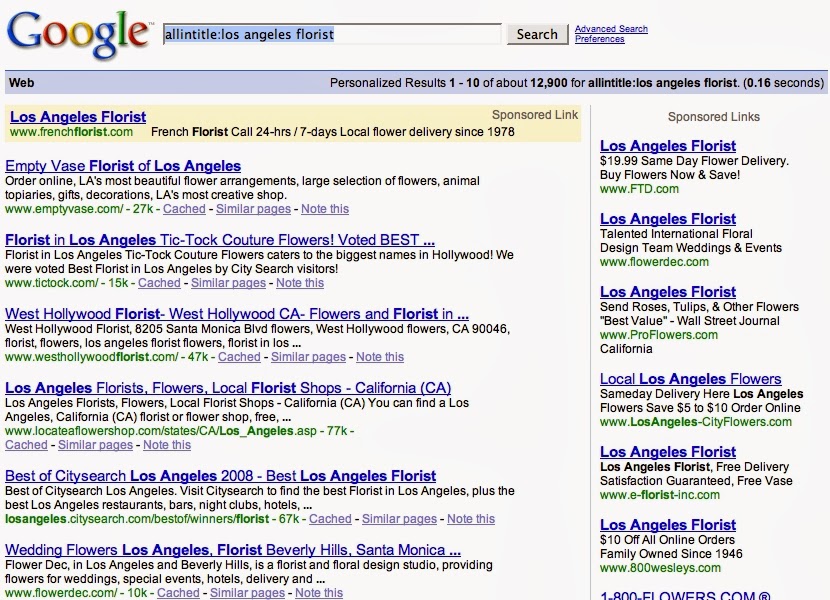
Task: Open Cached link for tictock.com result
Action: coord(159,283)
